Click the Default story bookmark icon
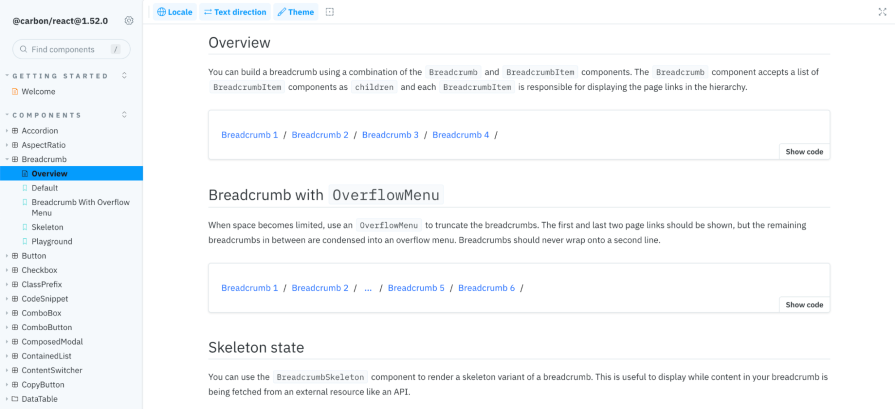Screen dimensions: 895x409 pyautogui.click(x=26, y=188)
